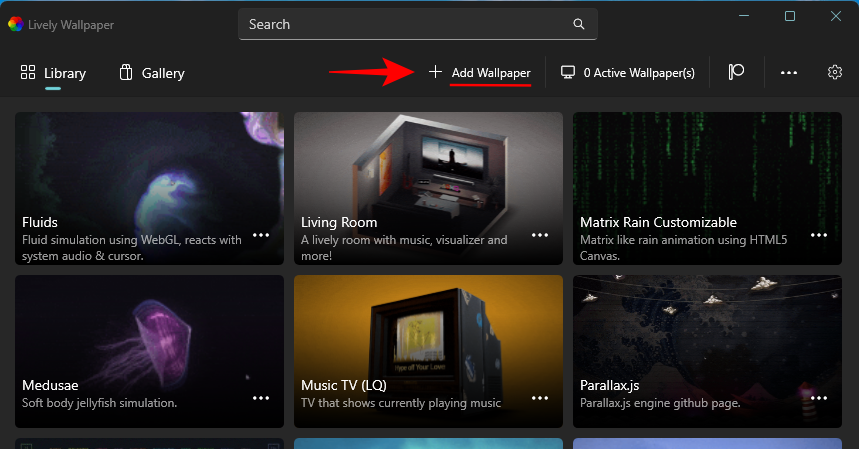
Task: Open options menu for Living Room wallpaper
Action: [x=540, y=235]
